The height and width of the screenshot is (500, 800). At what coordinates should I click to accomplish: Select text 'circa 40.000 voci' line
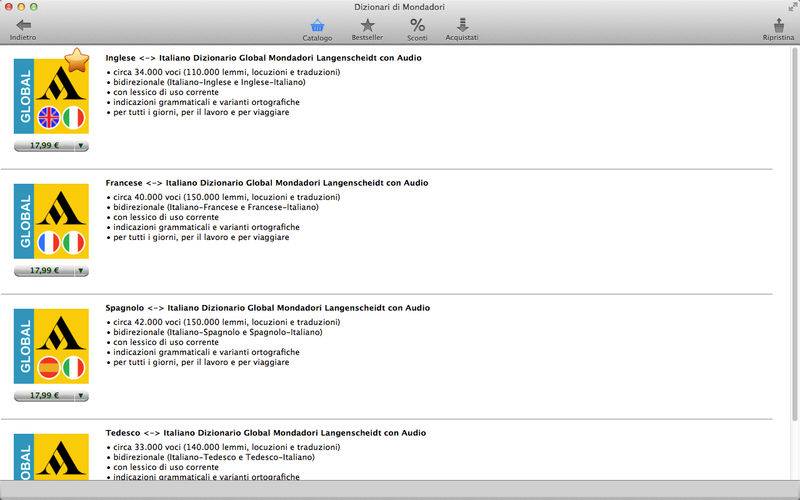coord(223,197)
